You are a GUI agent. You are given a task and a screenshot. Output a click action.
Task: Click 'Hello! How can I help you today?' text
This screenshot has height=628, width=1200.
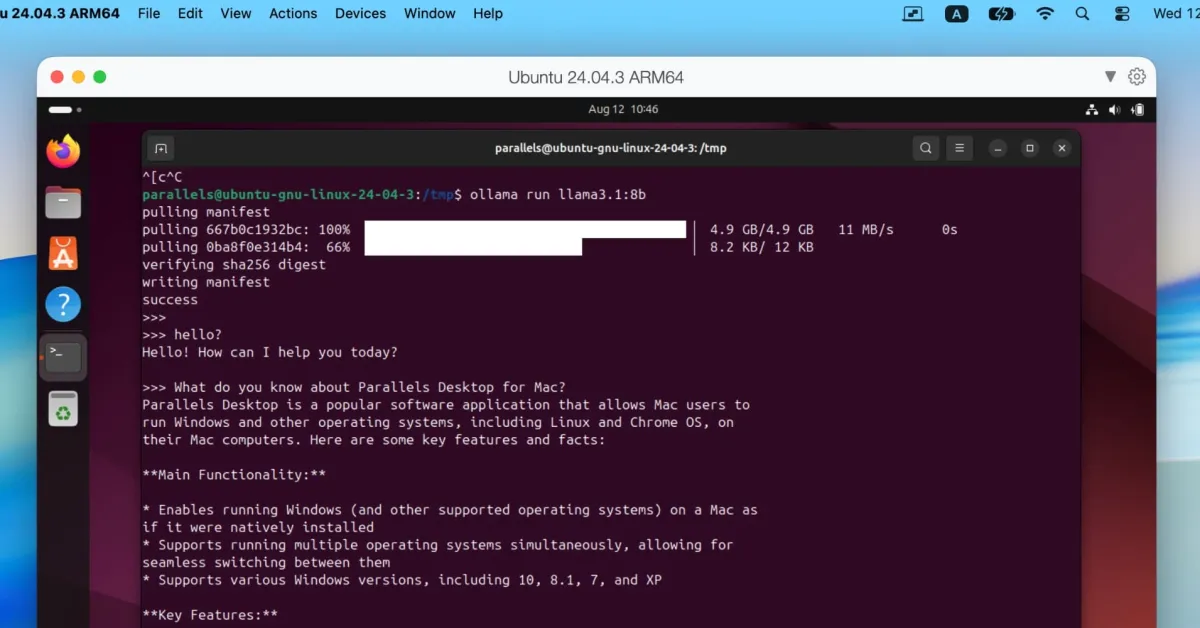[270, 352]
